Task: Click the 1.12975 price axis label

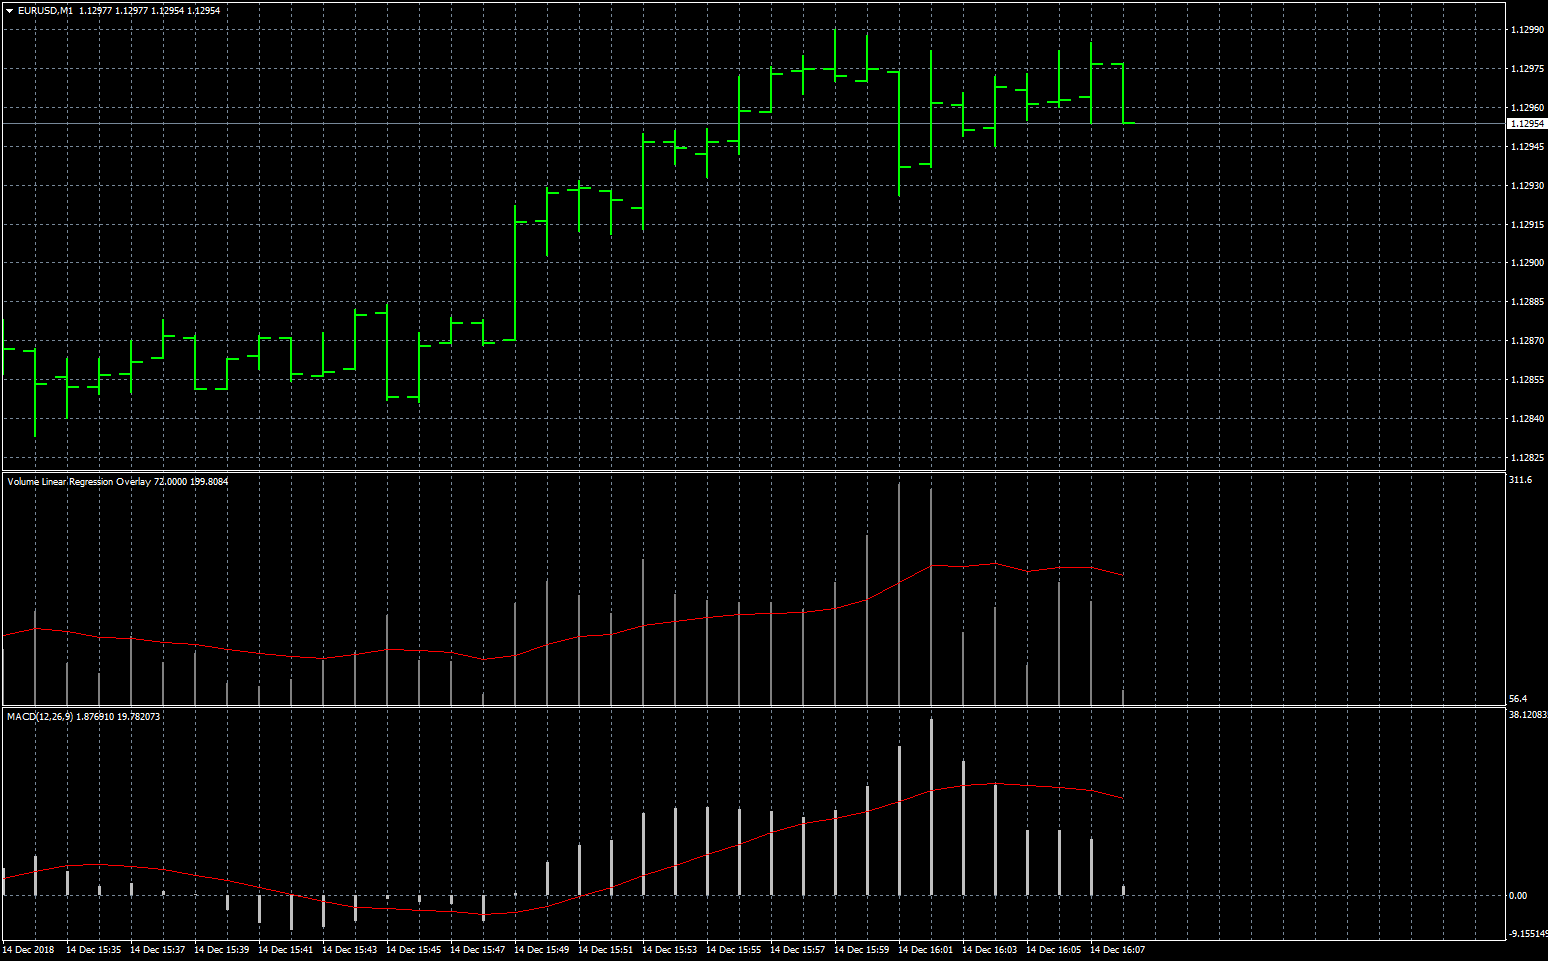Action: [1527, 69]
